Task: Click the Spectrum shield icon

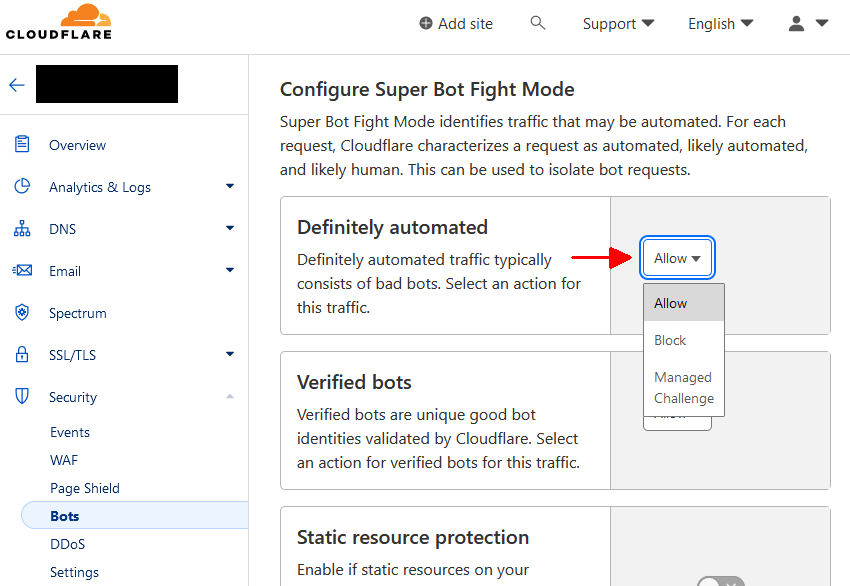Action: pos(22,312)
